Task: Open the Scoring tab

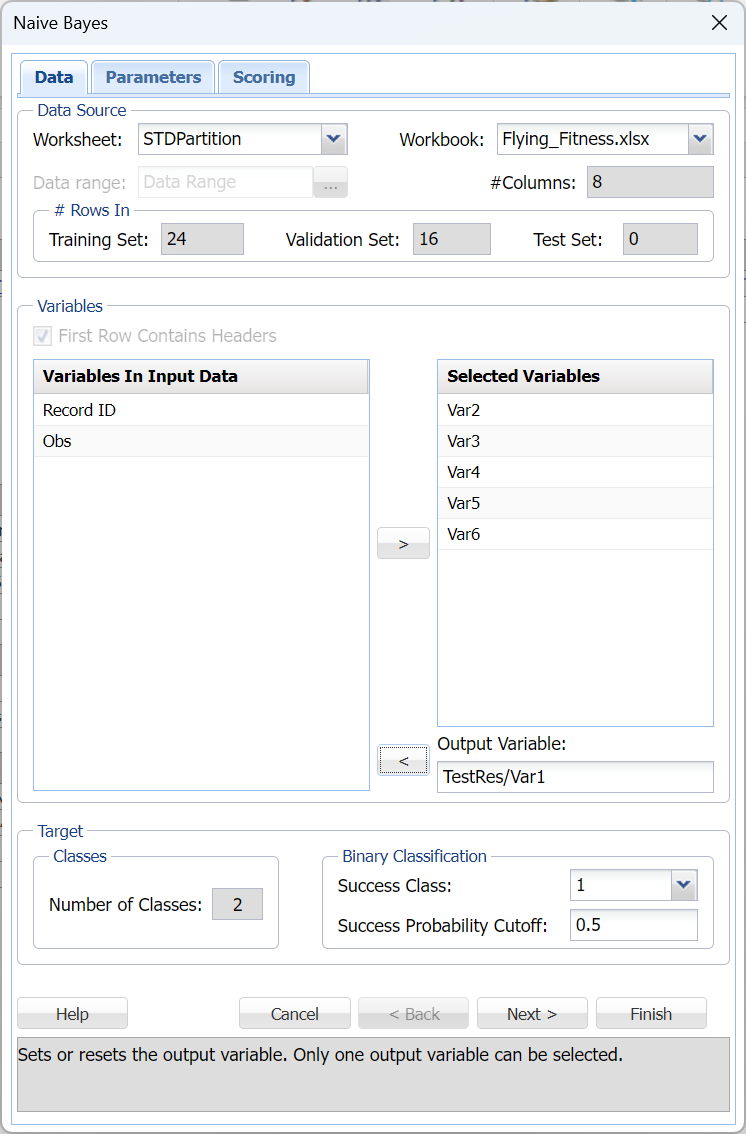Action: tap(264, 77)
